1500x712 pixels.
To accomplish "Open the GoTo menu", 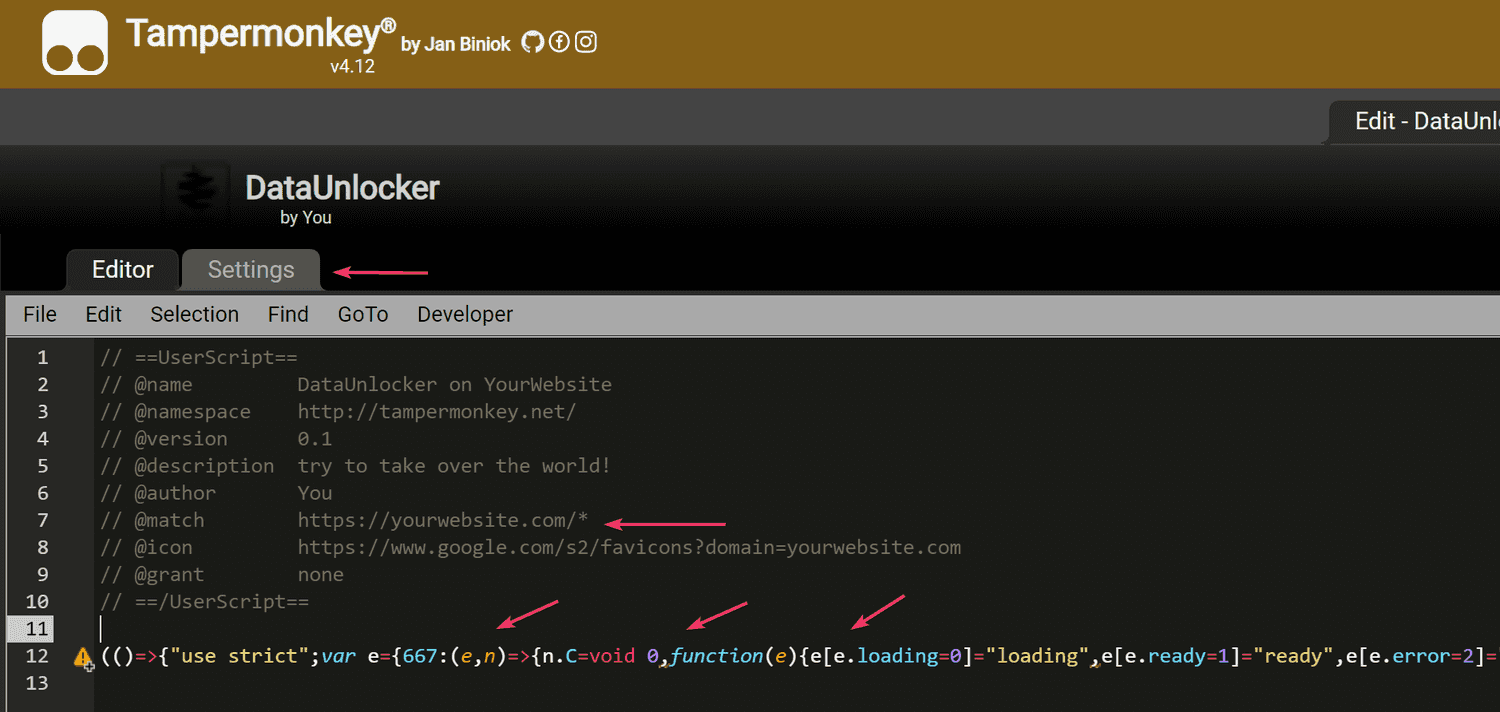I will point(362,314).
